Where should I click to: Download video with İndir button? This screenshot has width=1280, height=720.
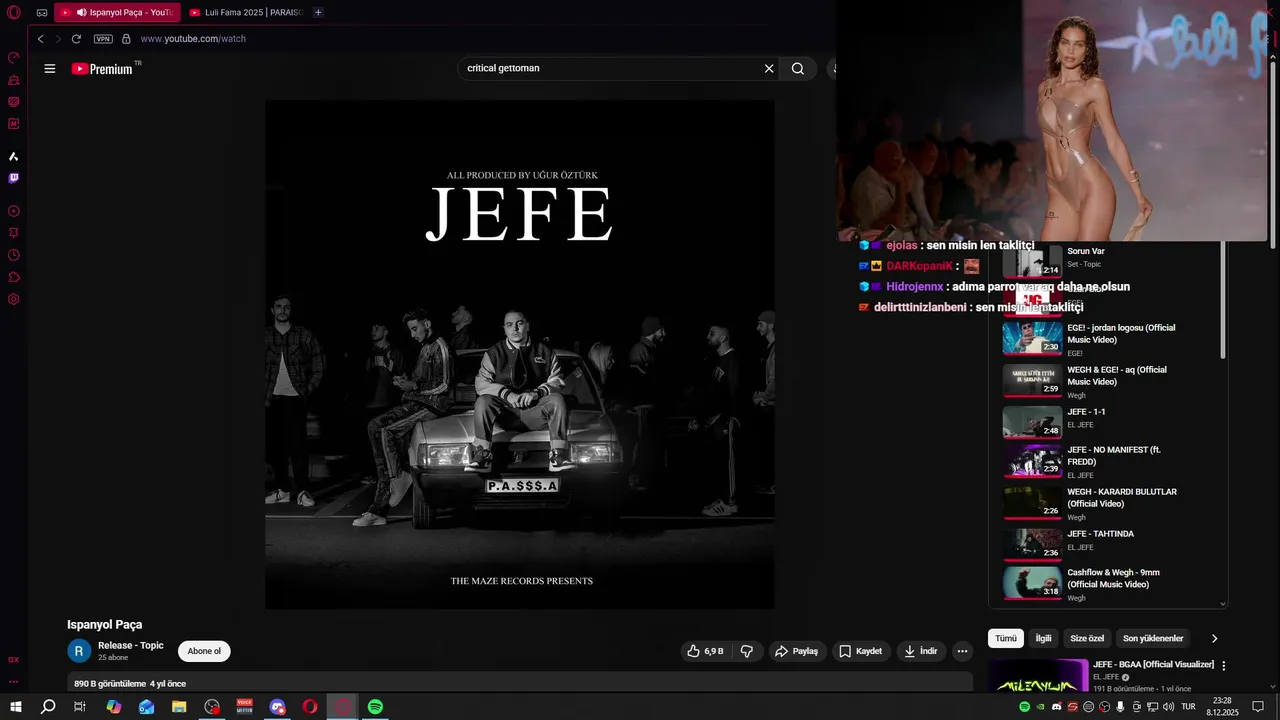(920, 651)
